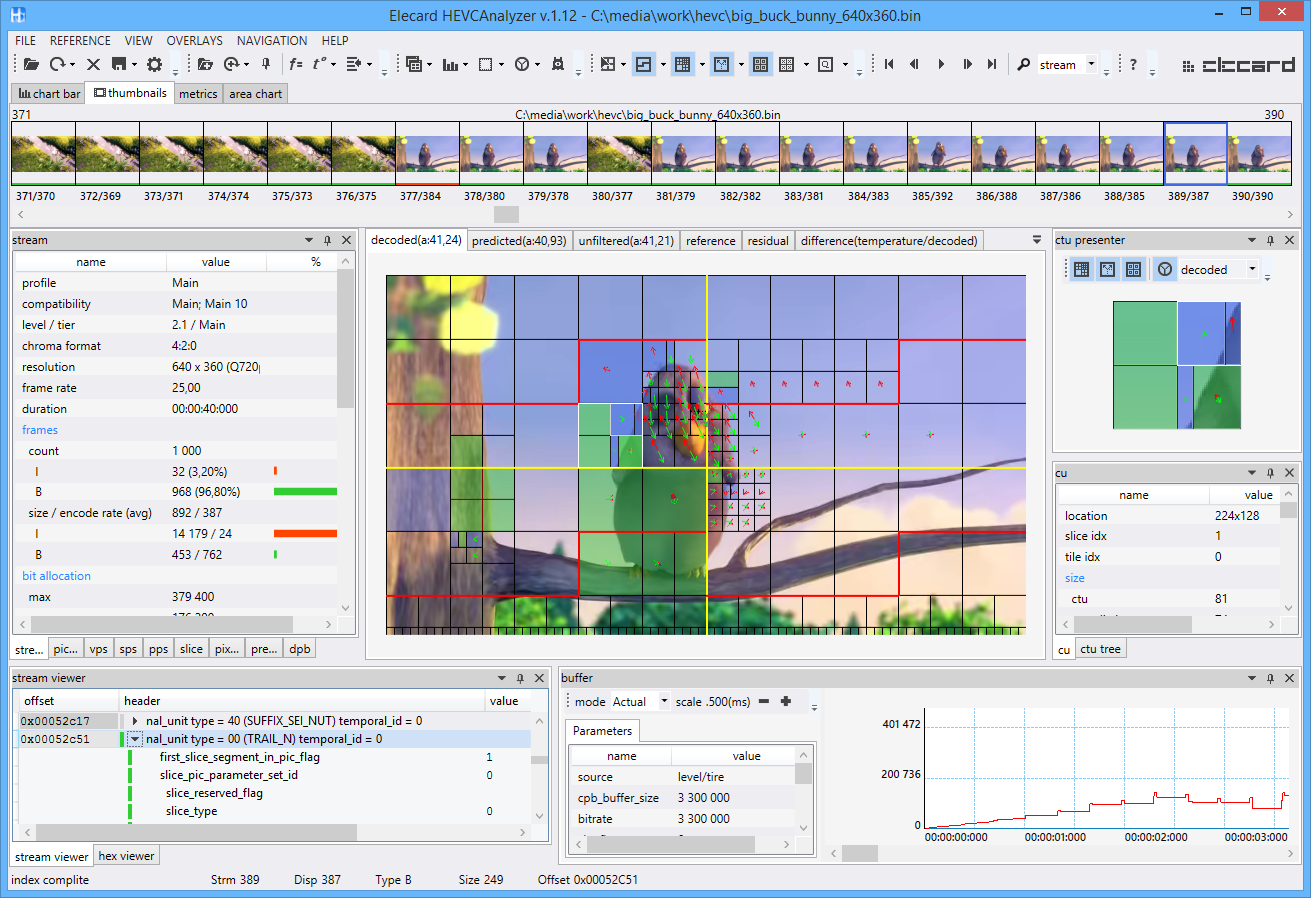The height and width of the screenshot is (898, 1311).
Task: Select the cpb_buffer_size parameter row
Action: 682,798
